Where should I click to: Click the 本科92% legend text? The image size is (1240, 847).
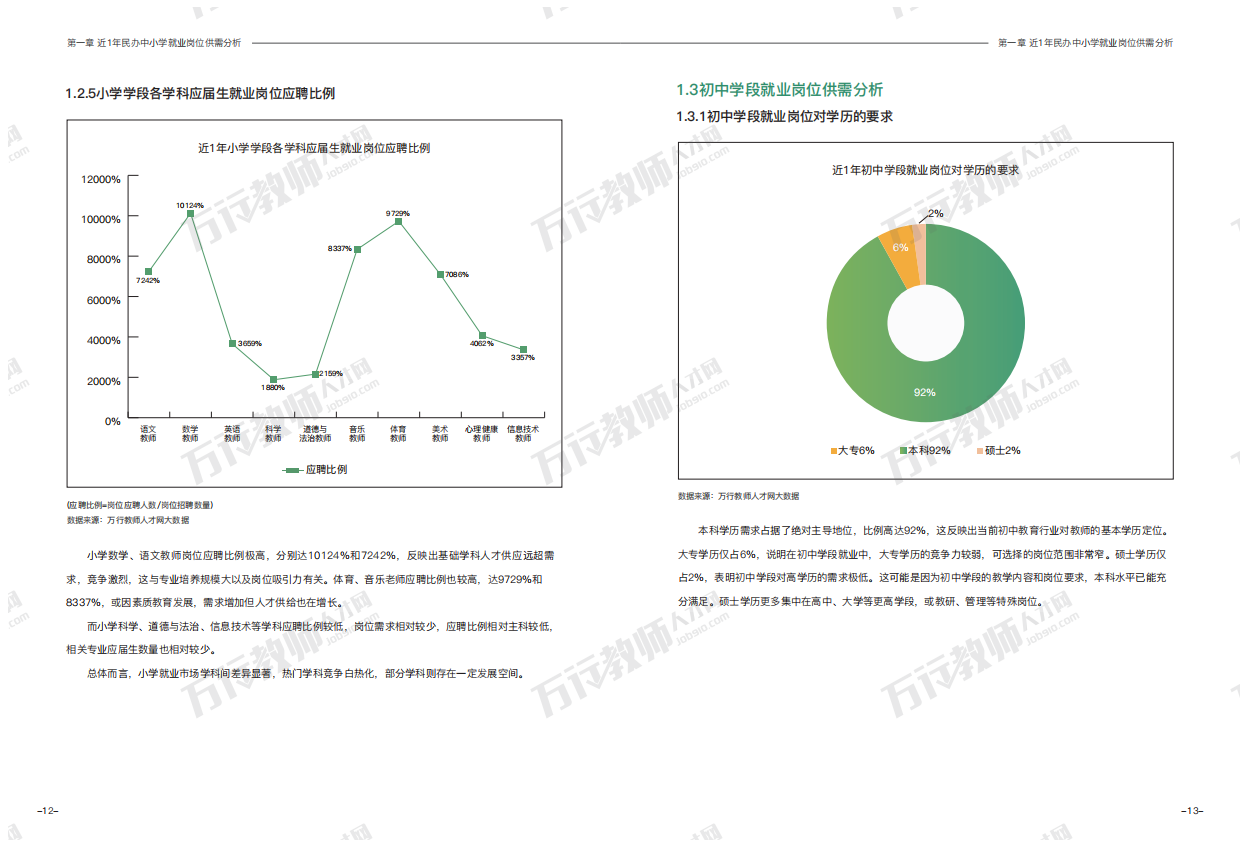click(x=928, y=451)
